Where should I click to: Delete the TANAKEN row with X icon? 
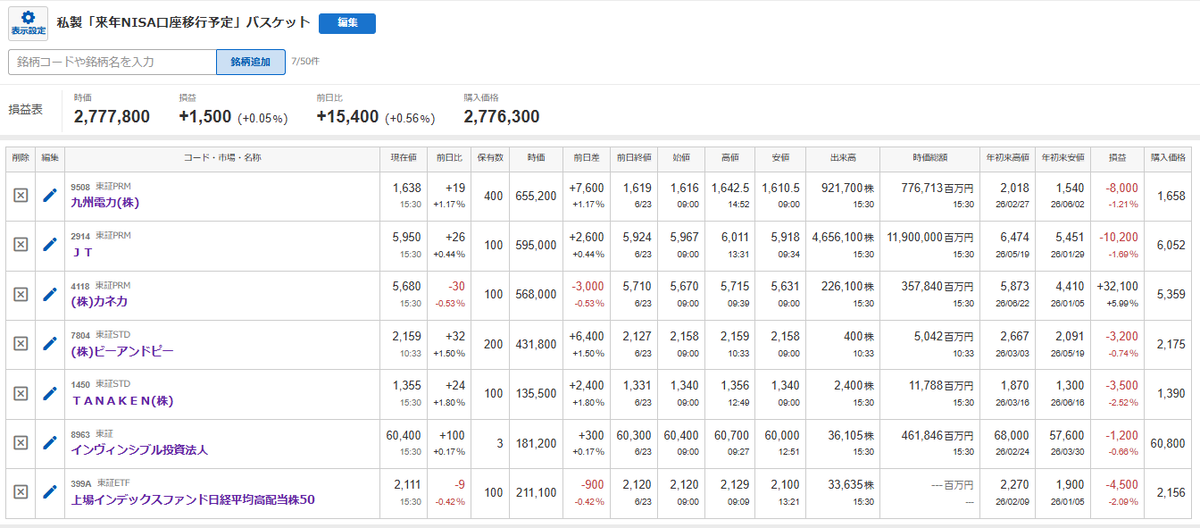(20, 393)
